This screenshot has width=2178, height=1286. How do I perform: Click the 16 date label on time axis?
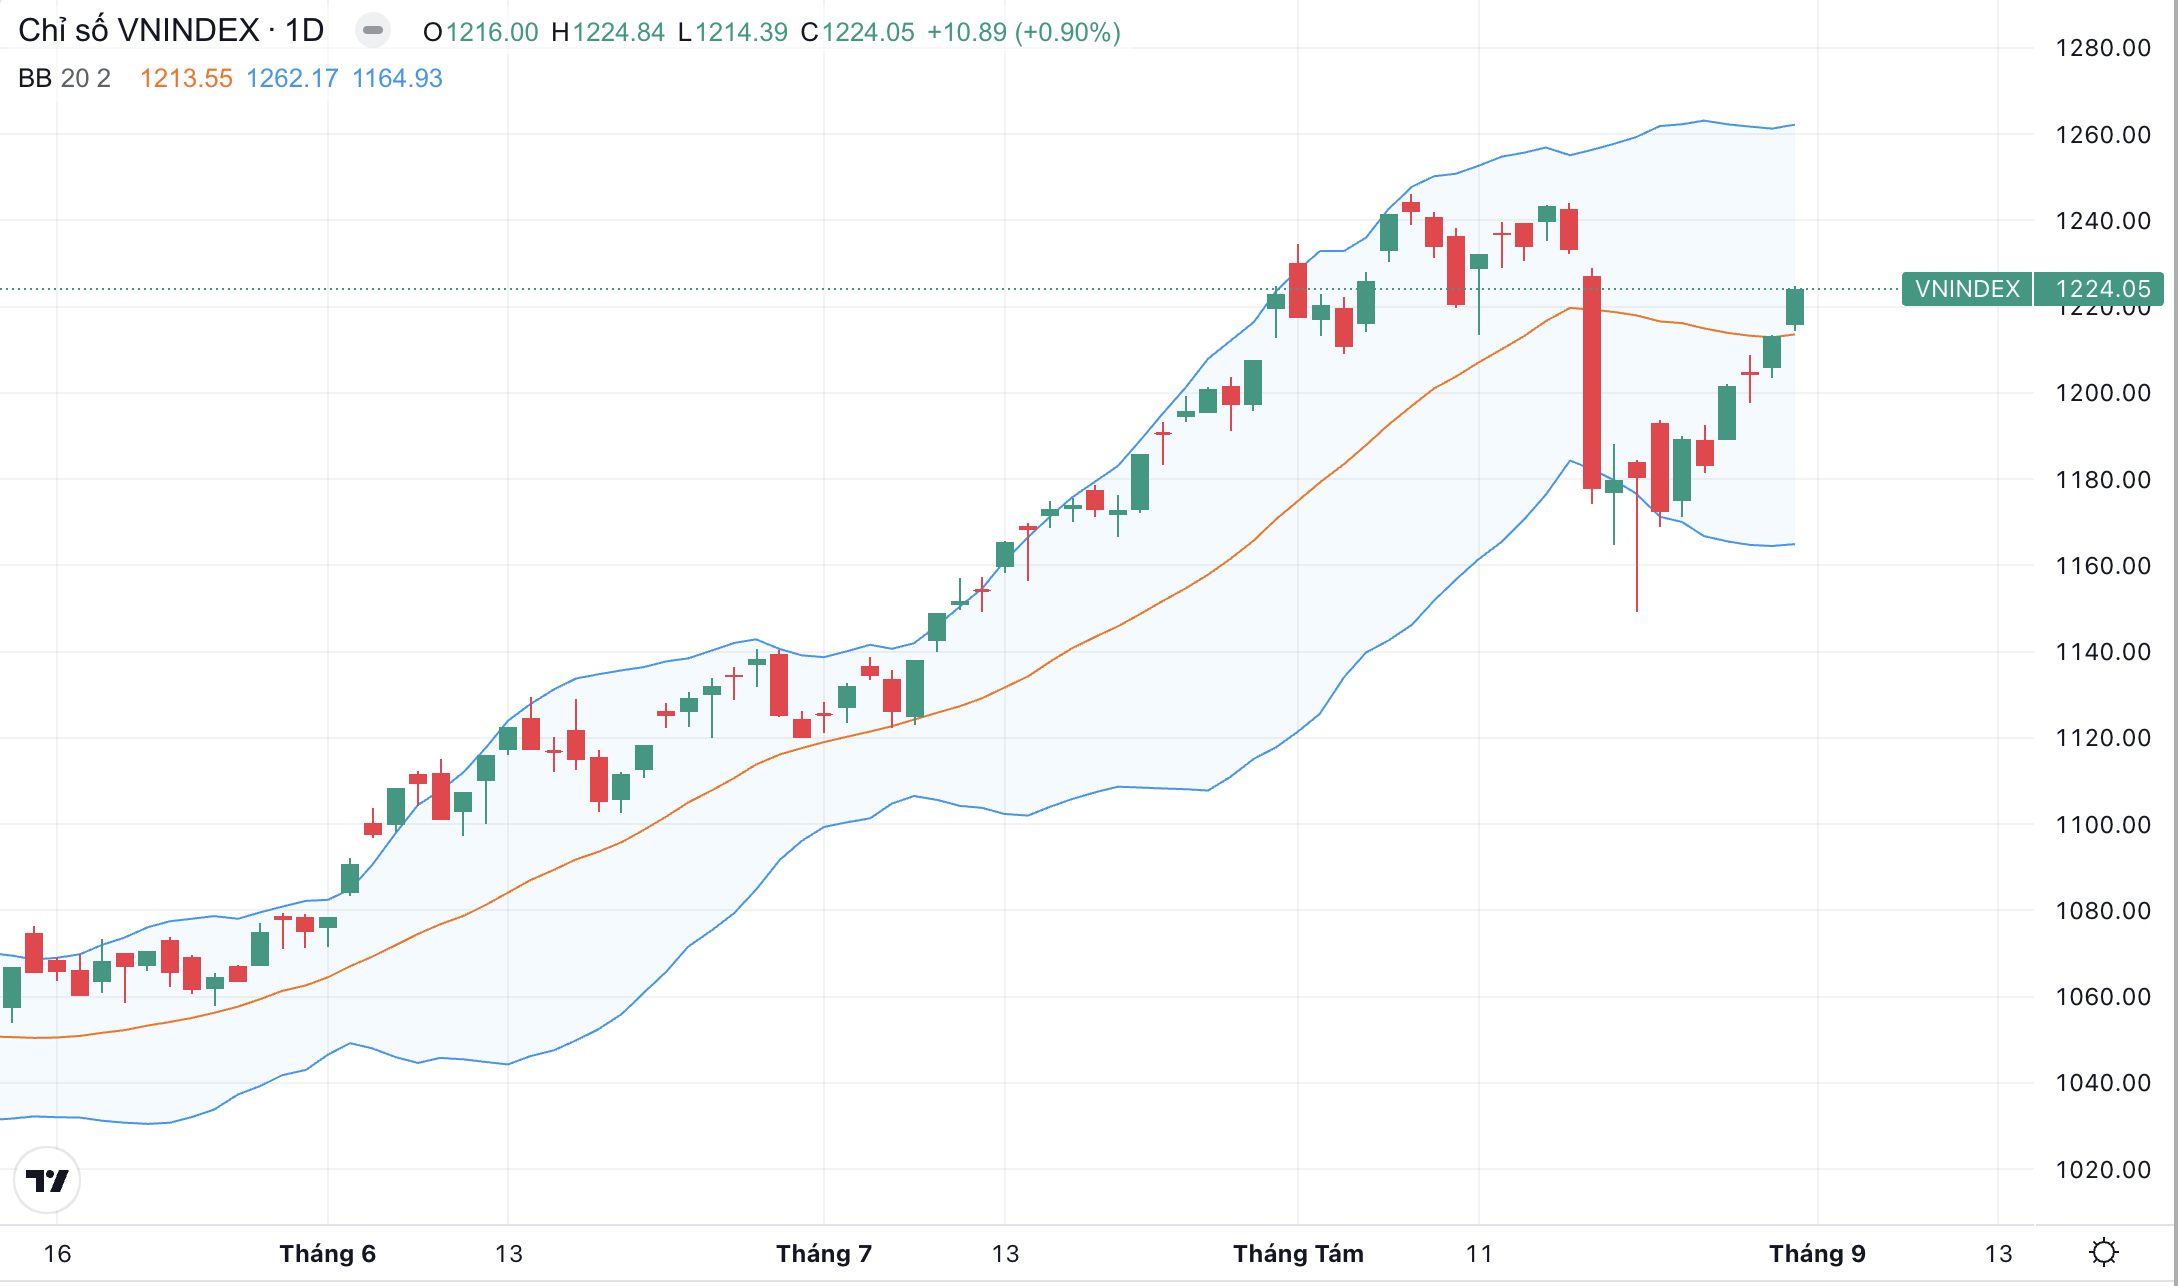click(x=57, y=1254)
